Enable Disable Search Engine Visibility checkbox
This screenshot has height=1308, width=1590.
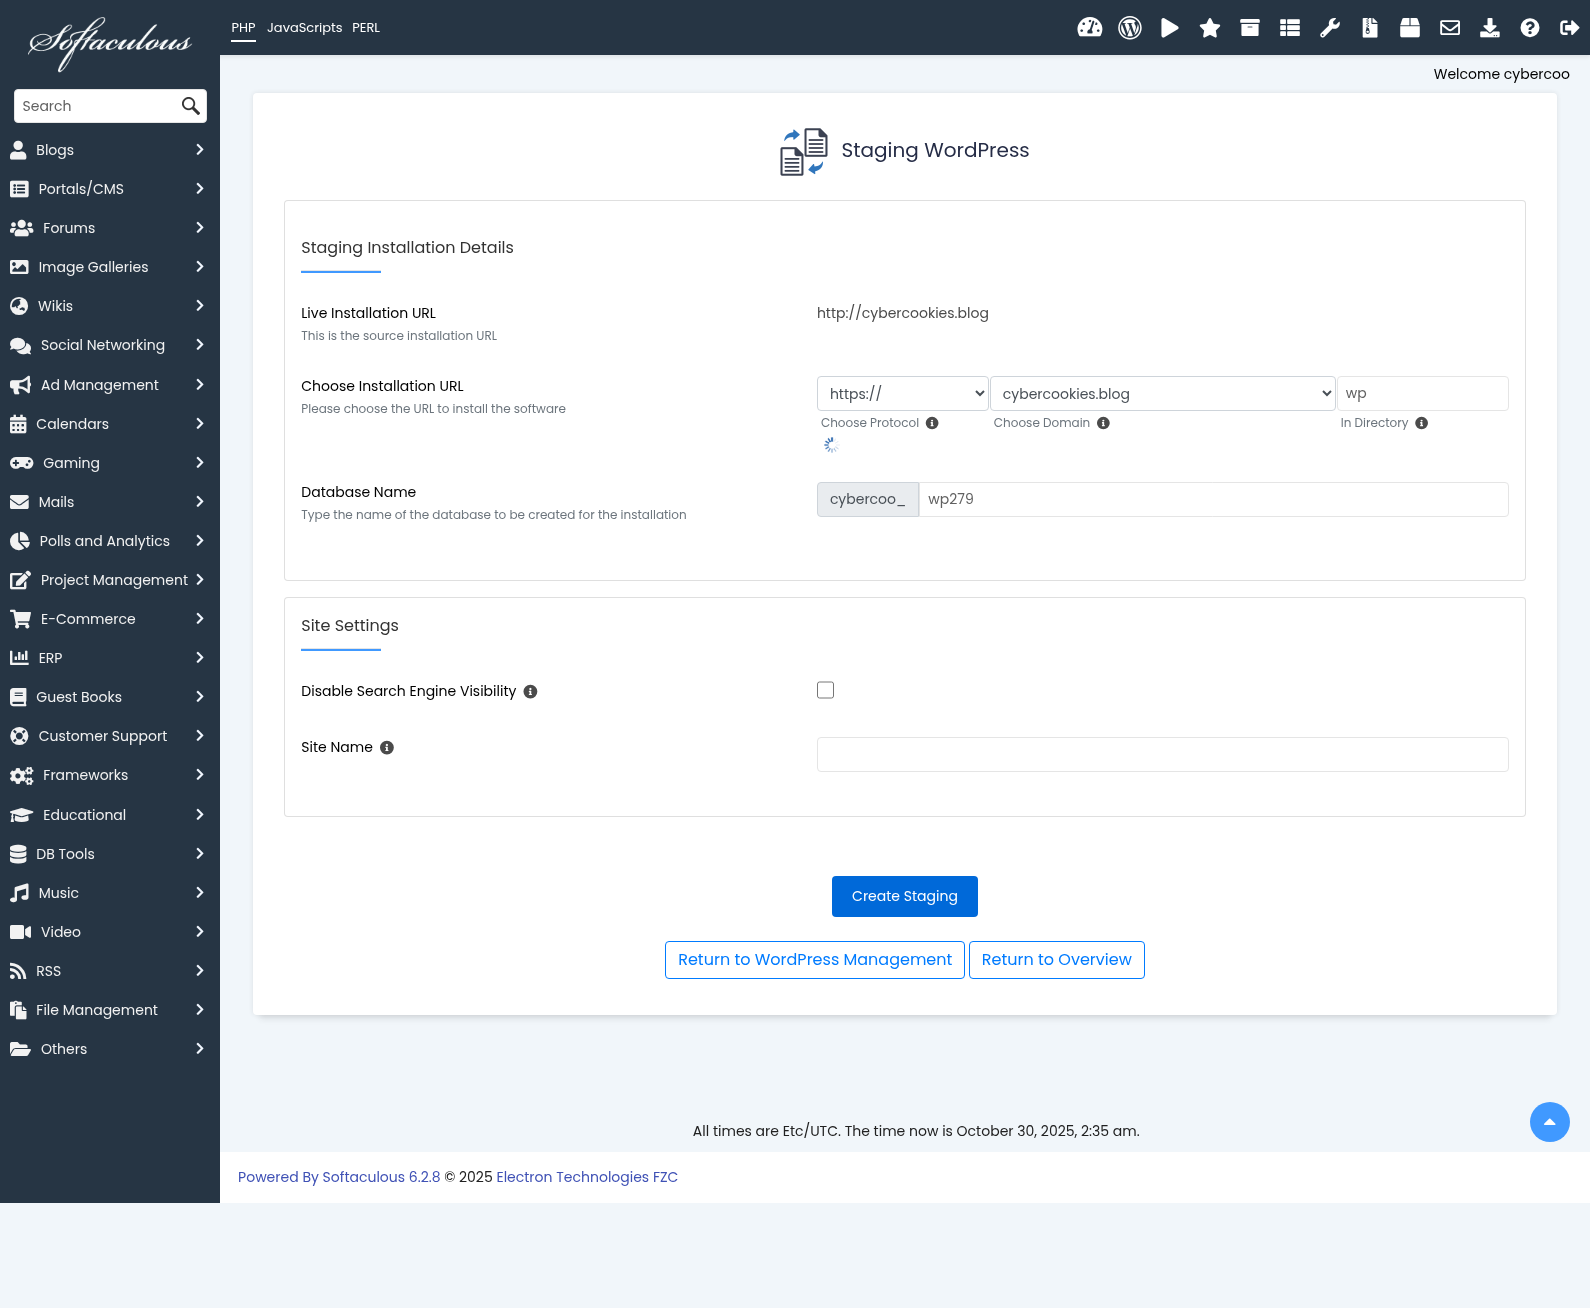click(825, 690)
